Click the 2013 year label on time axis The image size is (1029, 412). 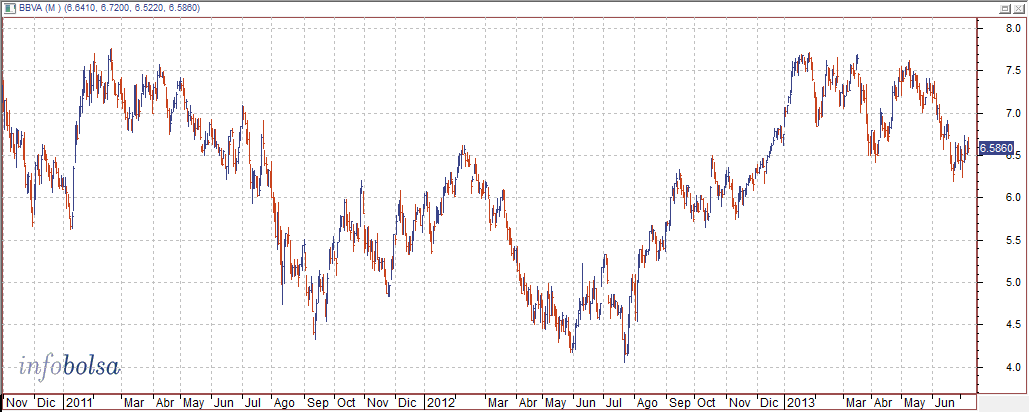pyautogui.click(x=801, y=402)
